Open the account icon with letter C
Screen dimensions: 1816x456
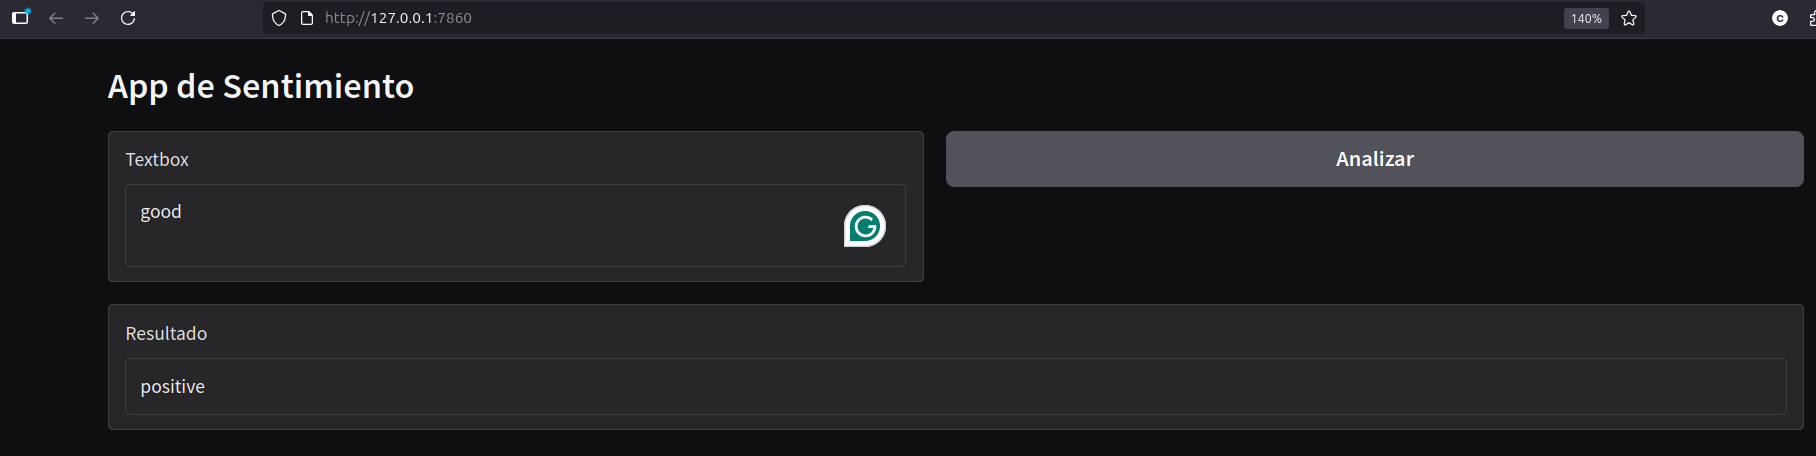coord(1780,18)
